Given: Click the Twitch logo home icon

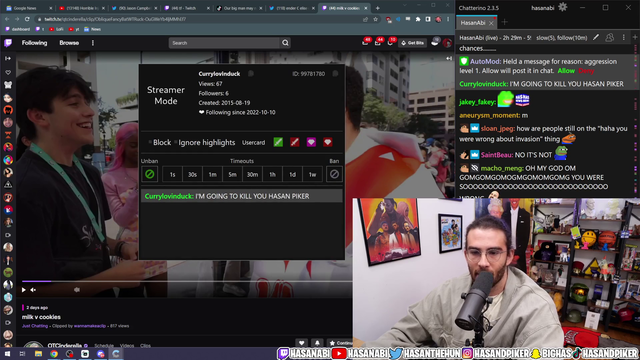Looking at the screenshot, I should click(8, 43).
